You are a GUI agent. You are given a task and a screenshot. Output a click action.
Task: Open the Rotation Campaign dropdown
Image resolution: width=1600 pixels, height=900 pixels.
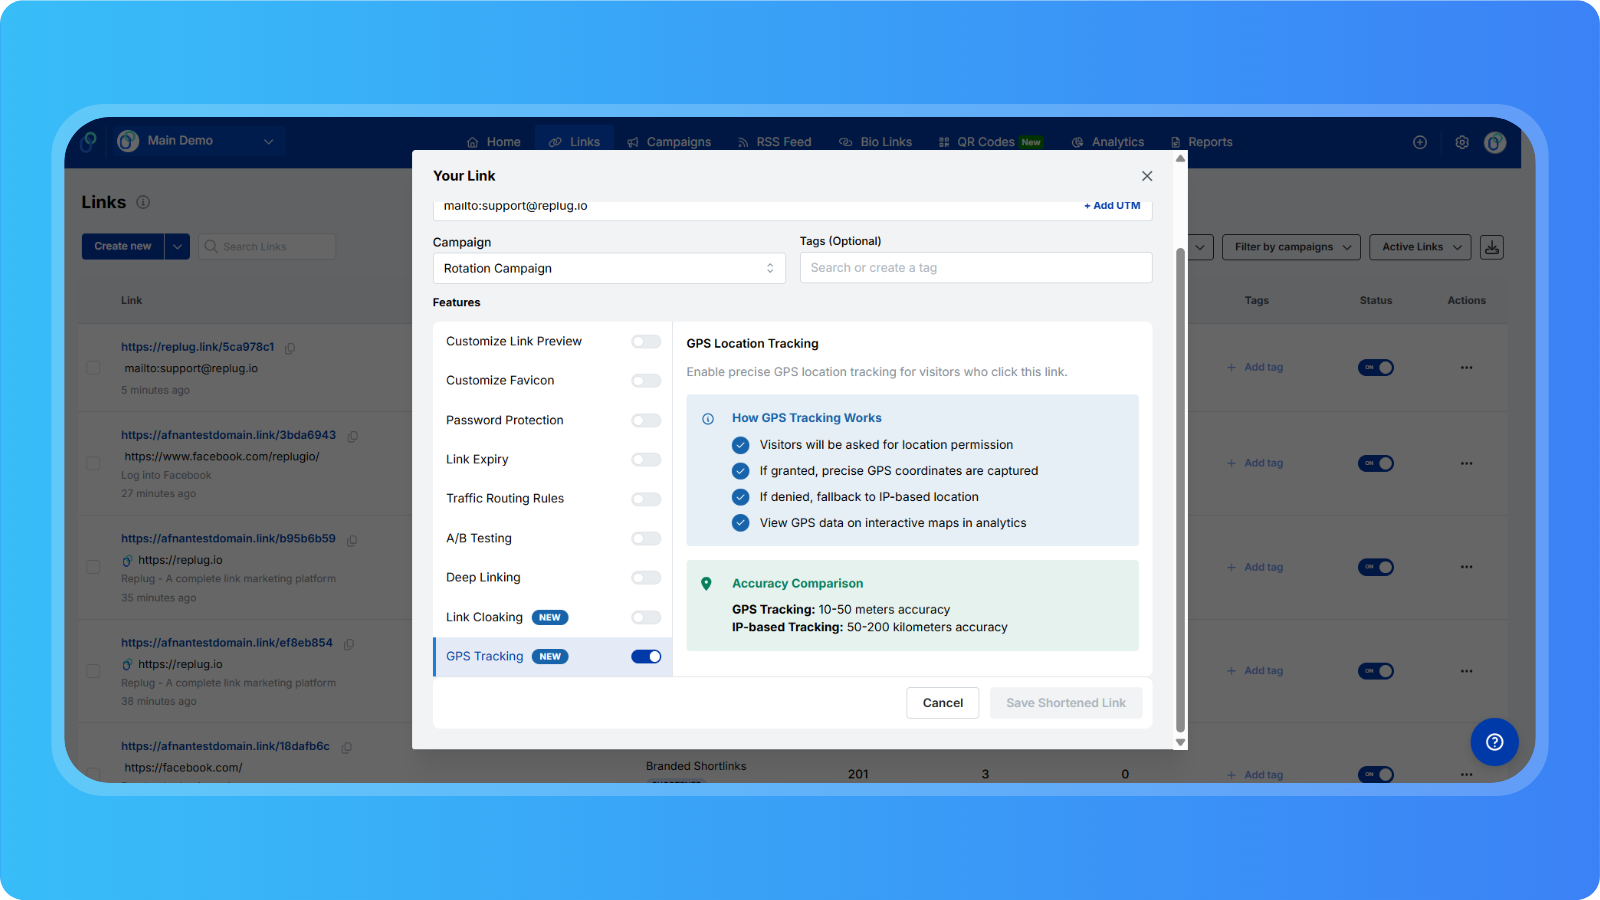[x=608, y=268]
